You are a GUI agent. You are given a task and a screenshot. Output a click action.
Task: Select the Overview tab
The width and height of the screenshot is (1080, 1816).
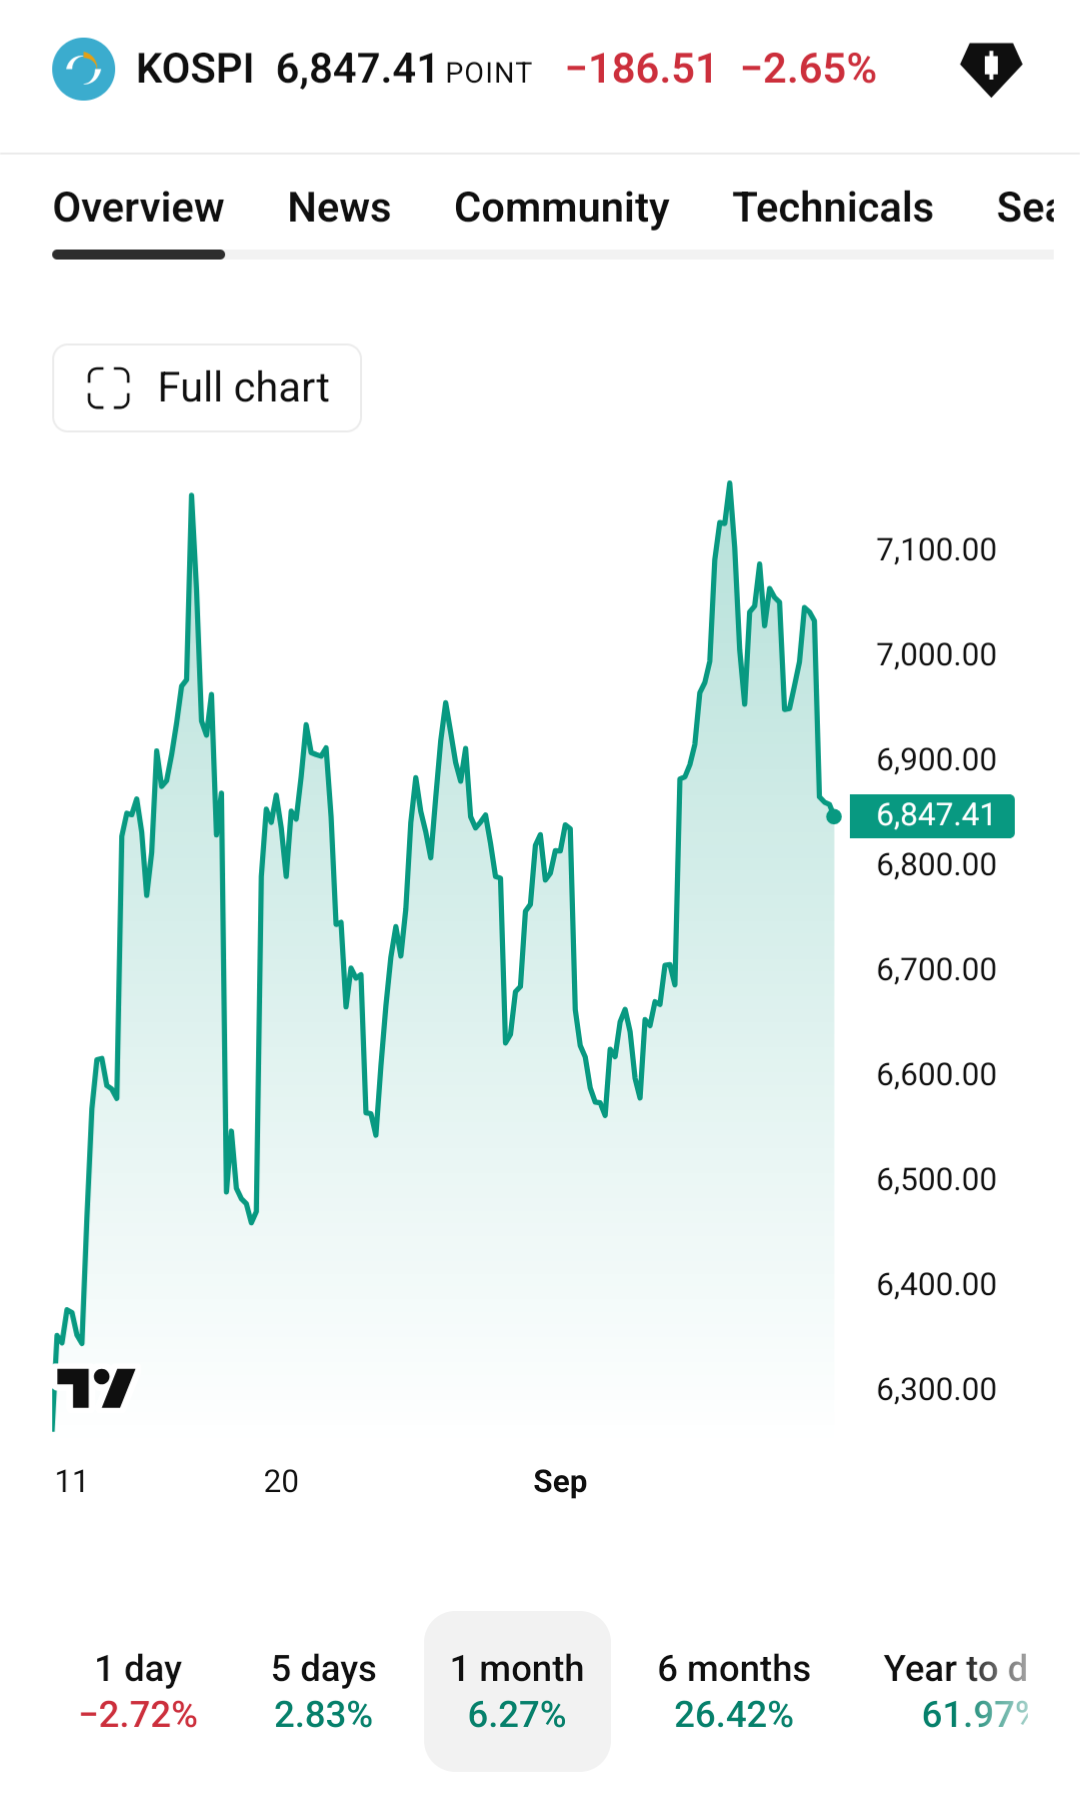click(x=139, y=208)
